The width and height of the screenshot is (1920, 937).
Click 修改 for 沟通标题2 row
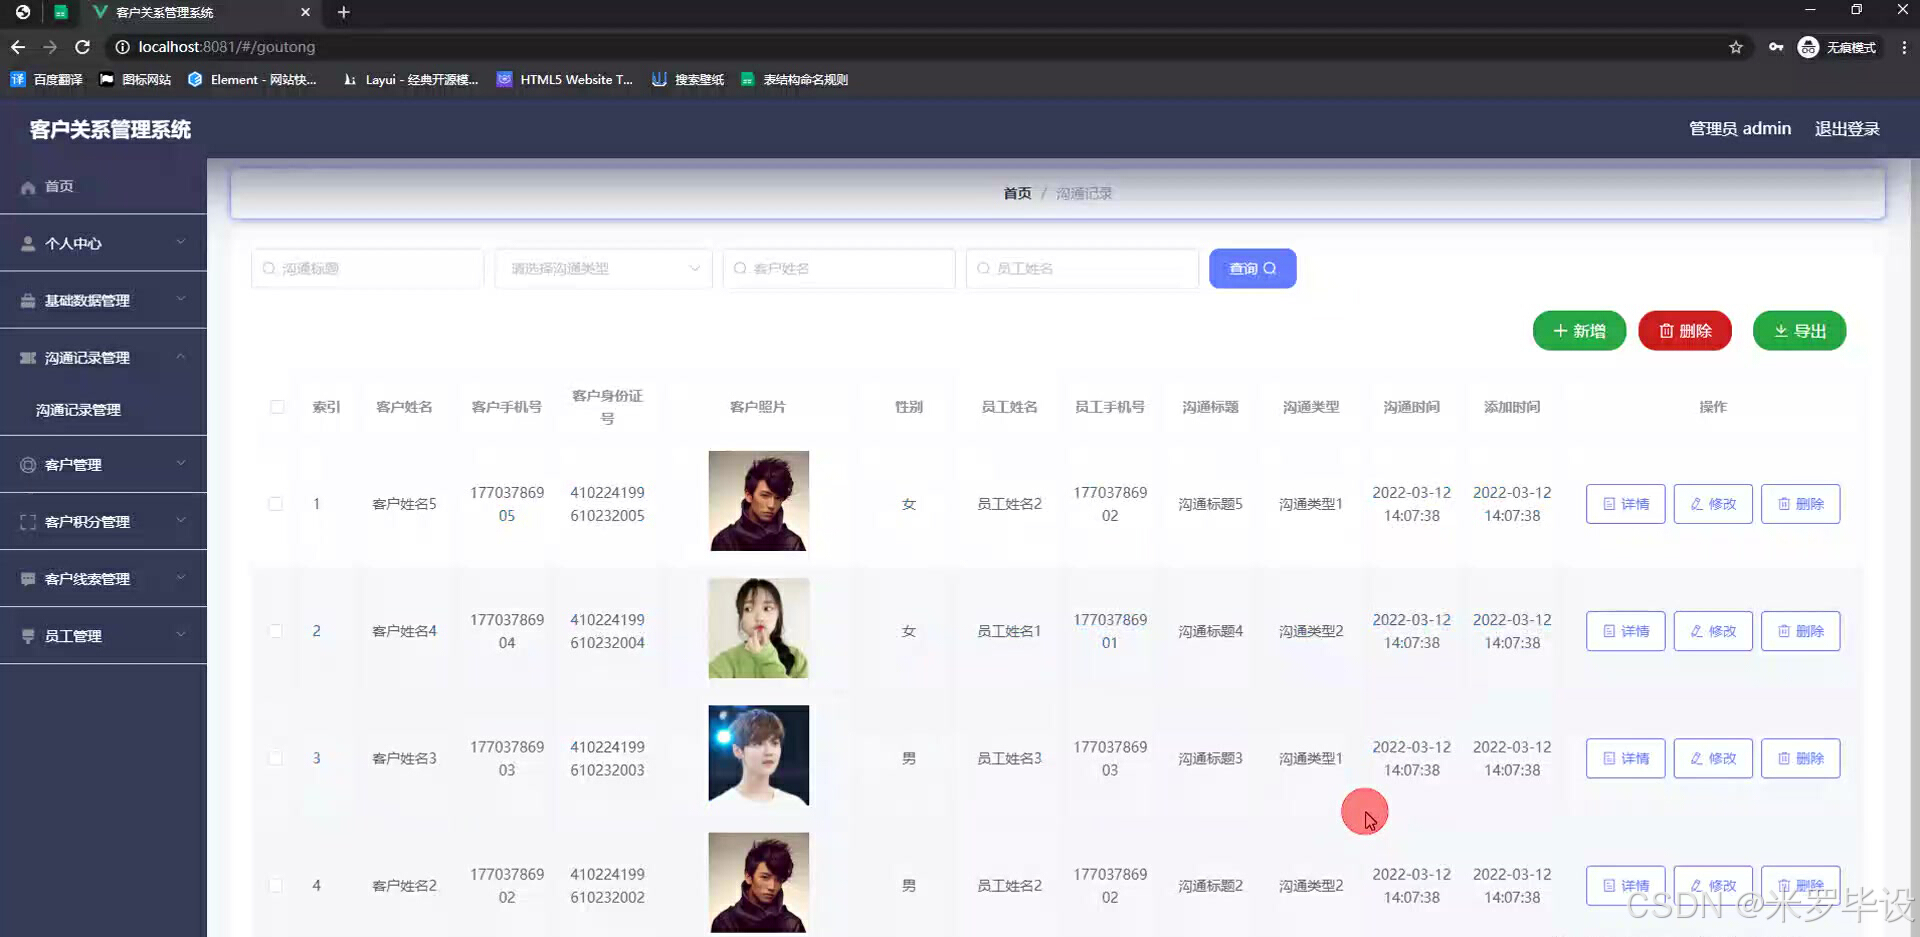pos(1713,885)
